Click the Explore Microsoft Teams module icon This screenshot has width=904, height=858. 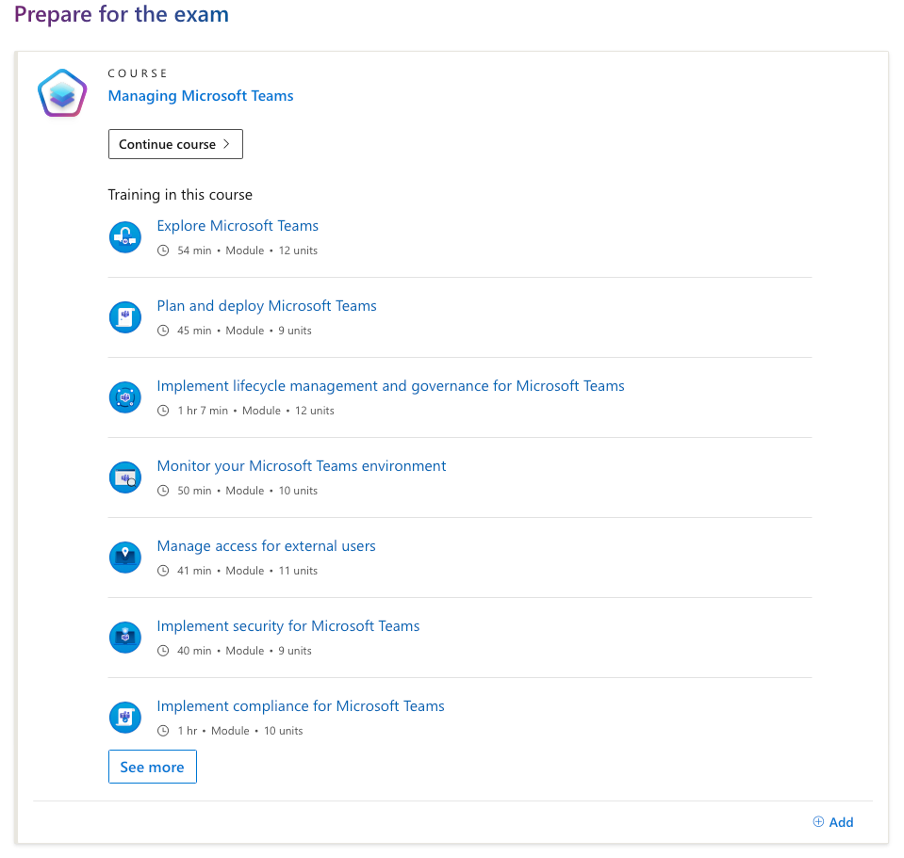pyautogui.click(x=125, y=237)
